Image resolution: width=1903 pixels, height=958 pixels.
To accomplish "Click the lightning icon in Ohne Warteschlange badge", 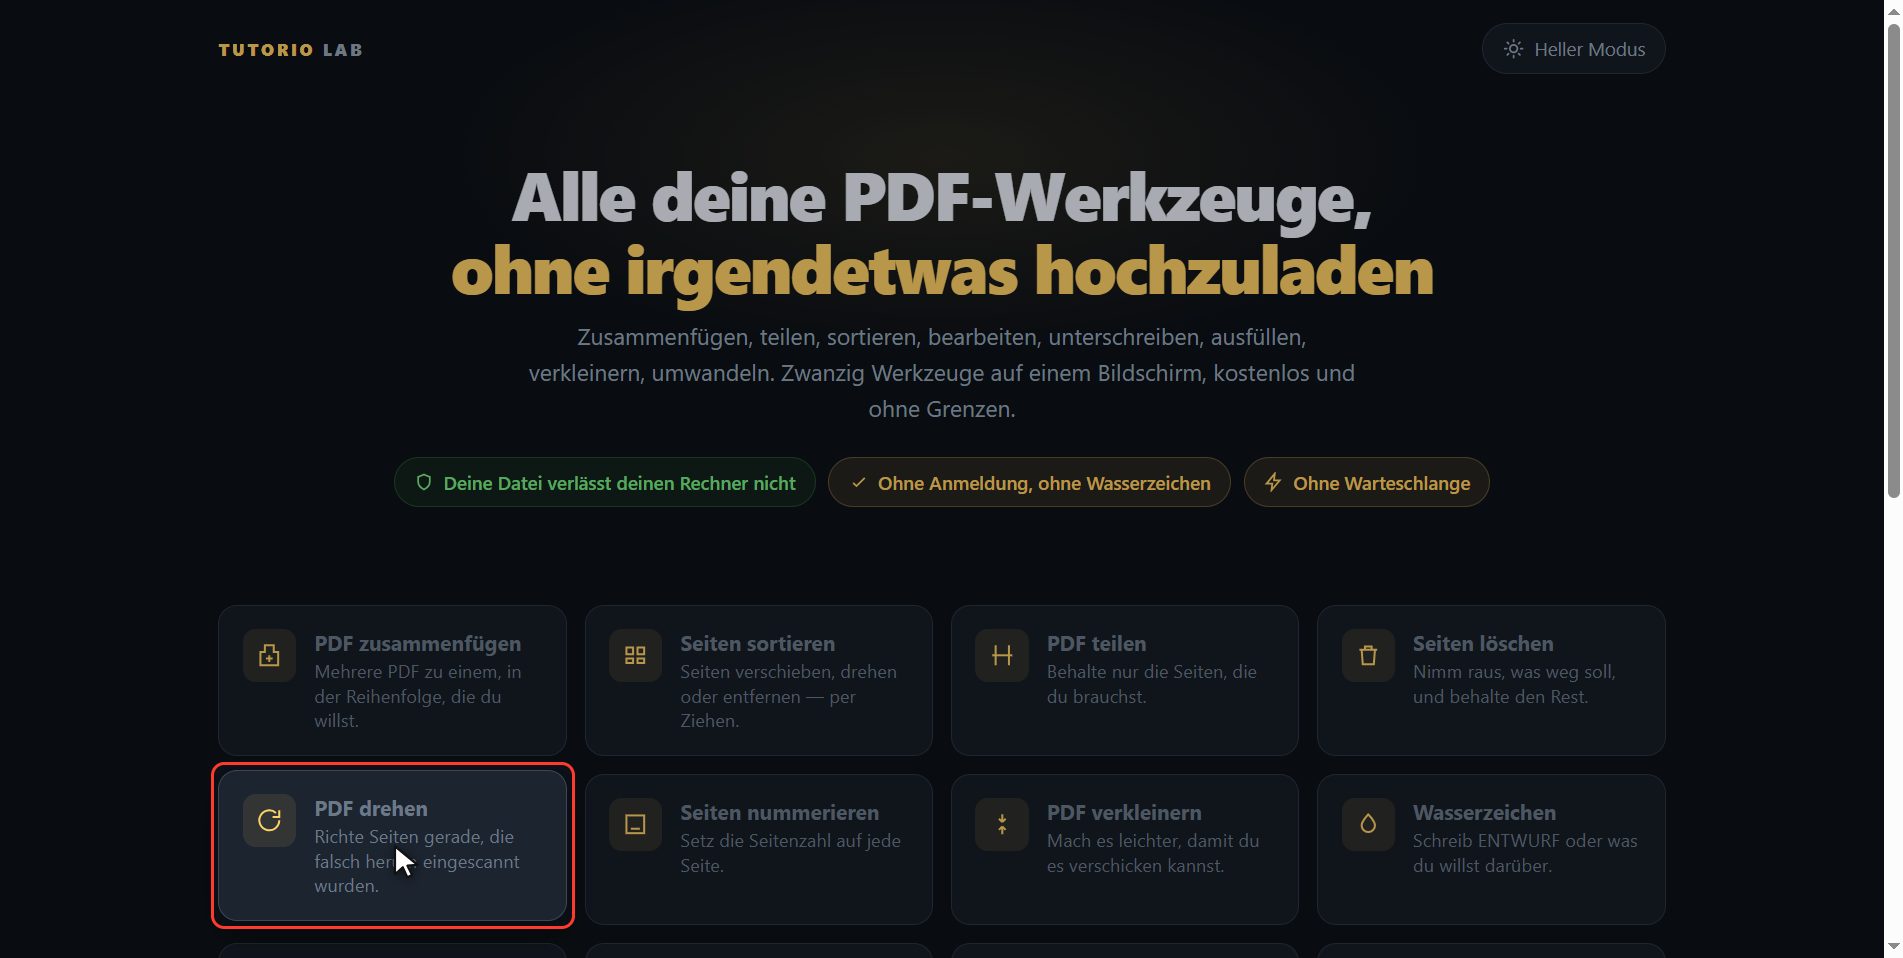I will pos(1273,483).
